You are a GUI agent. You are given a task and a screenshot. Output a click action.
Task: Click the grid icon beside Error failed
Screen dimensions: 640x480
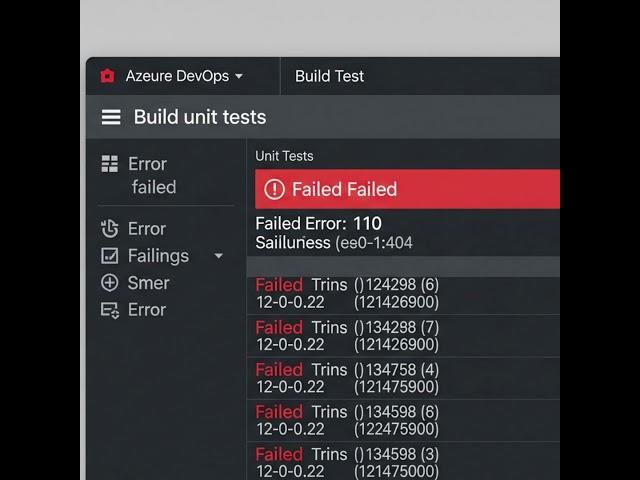click(x=110, y=164)
